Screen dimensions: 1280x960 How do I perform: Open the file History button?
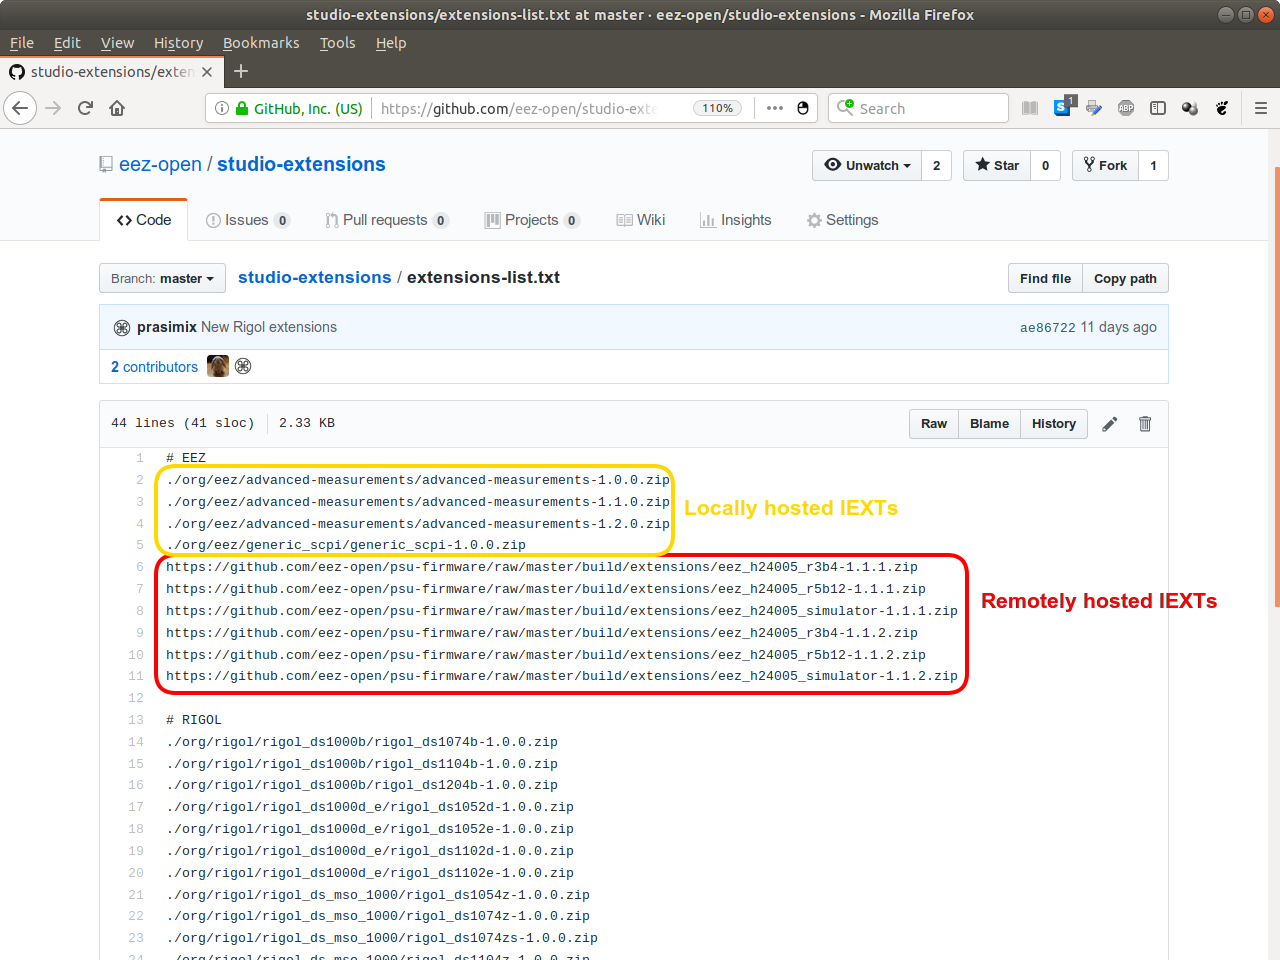1054,424
